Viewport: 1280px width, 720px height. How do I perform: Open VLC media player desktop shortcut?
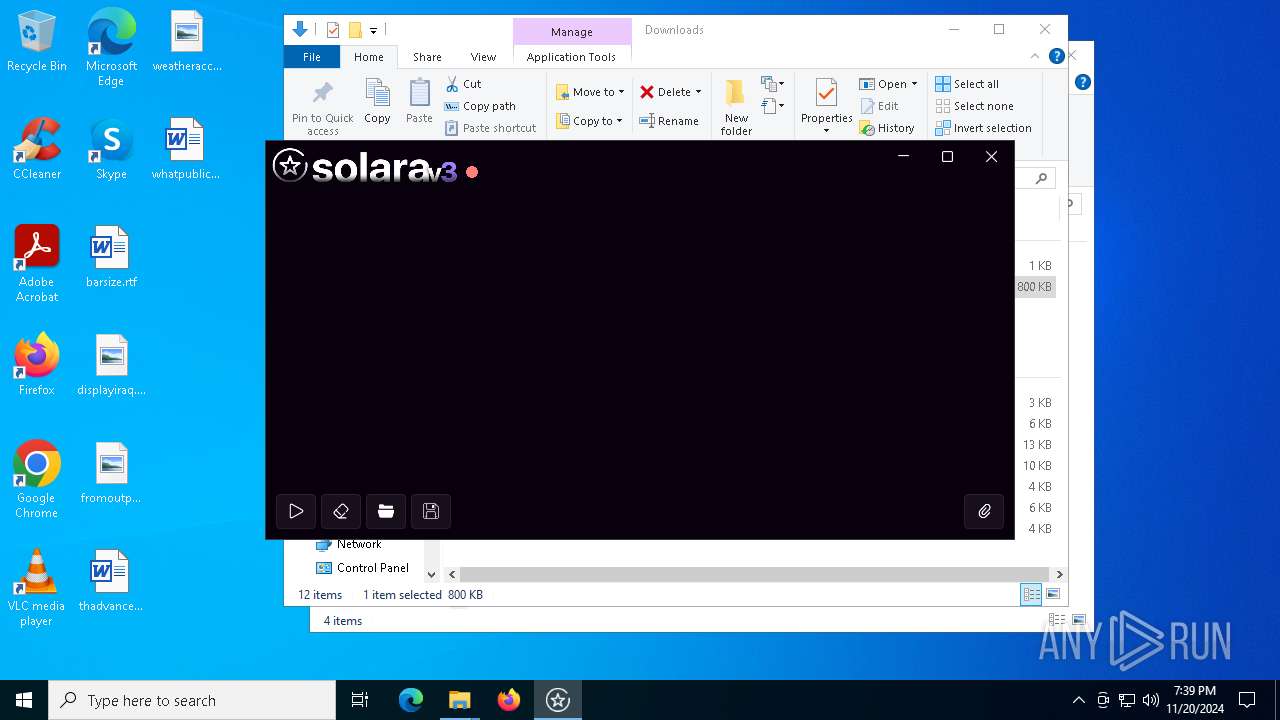pos(37,589)
